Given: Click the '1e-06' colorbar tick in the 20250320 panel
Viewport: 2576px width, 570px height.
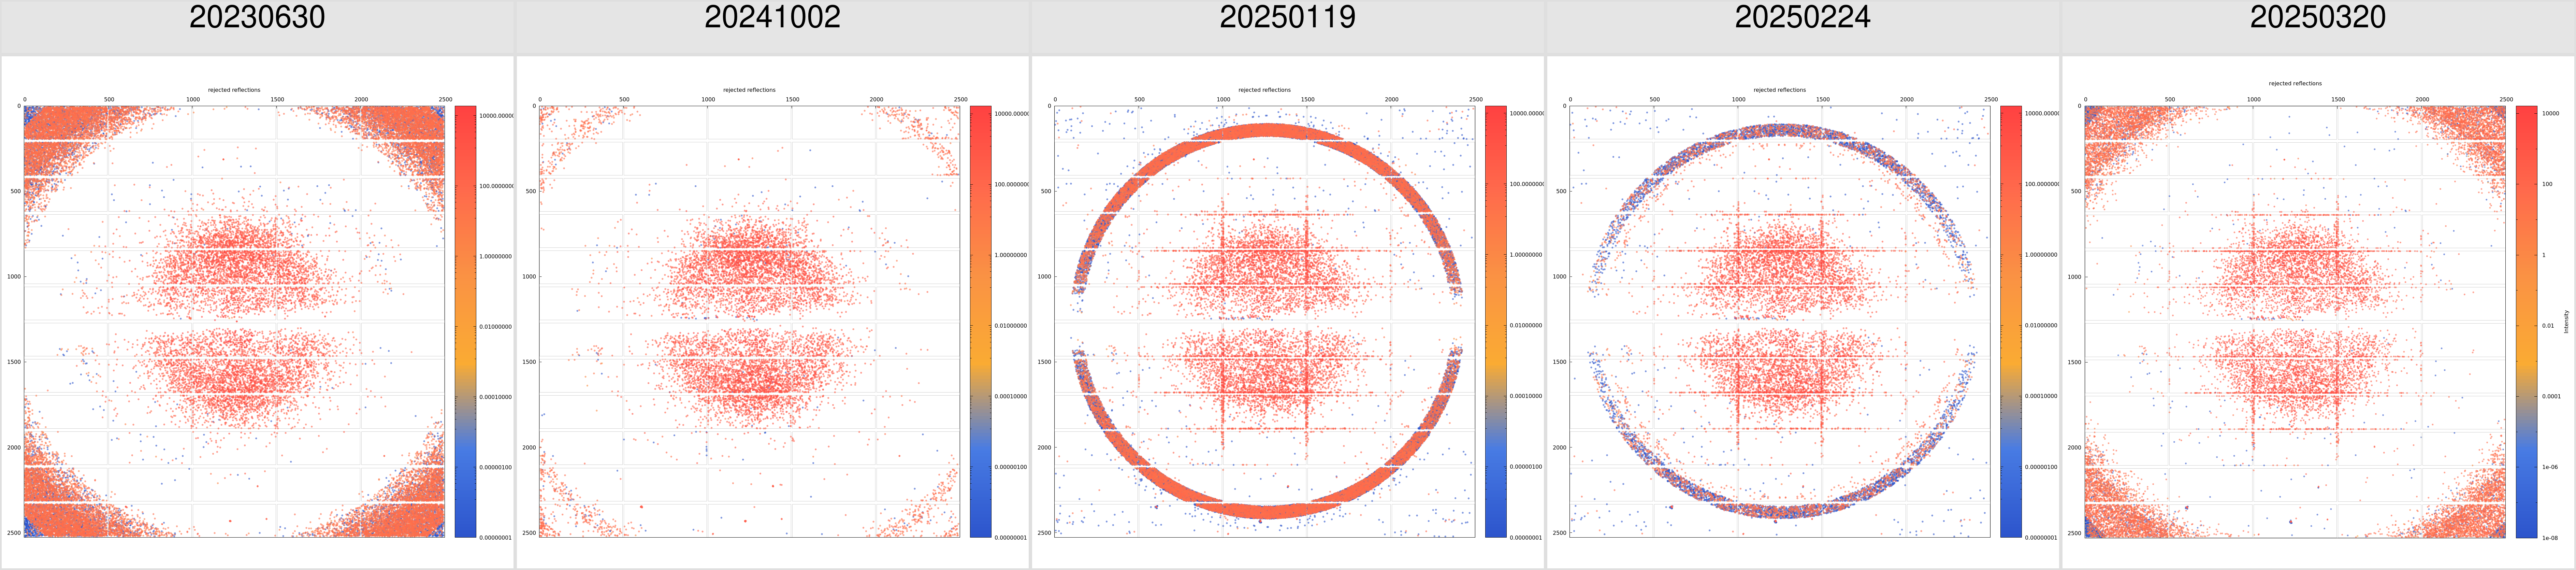Looking at the screenshot, I should 2550,467.
